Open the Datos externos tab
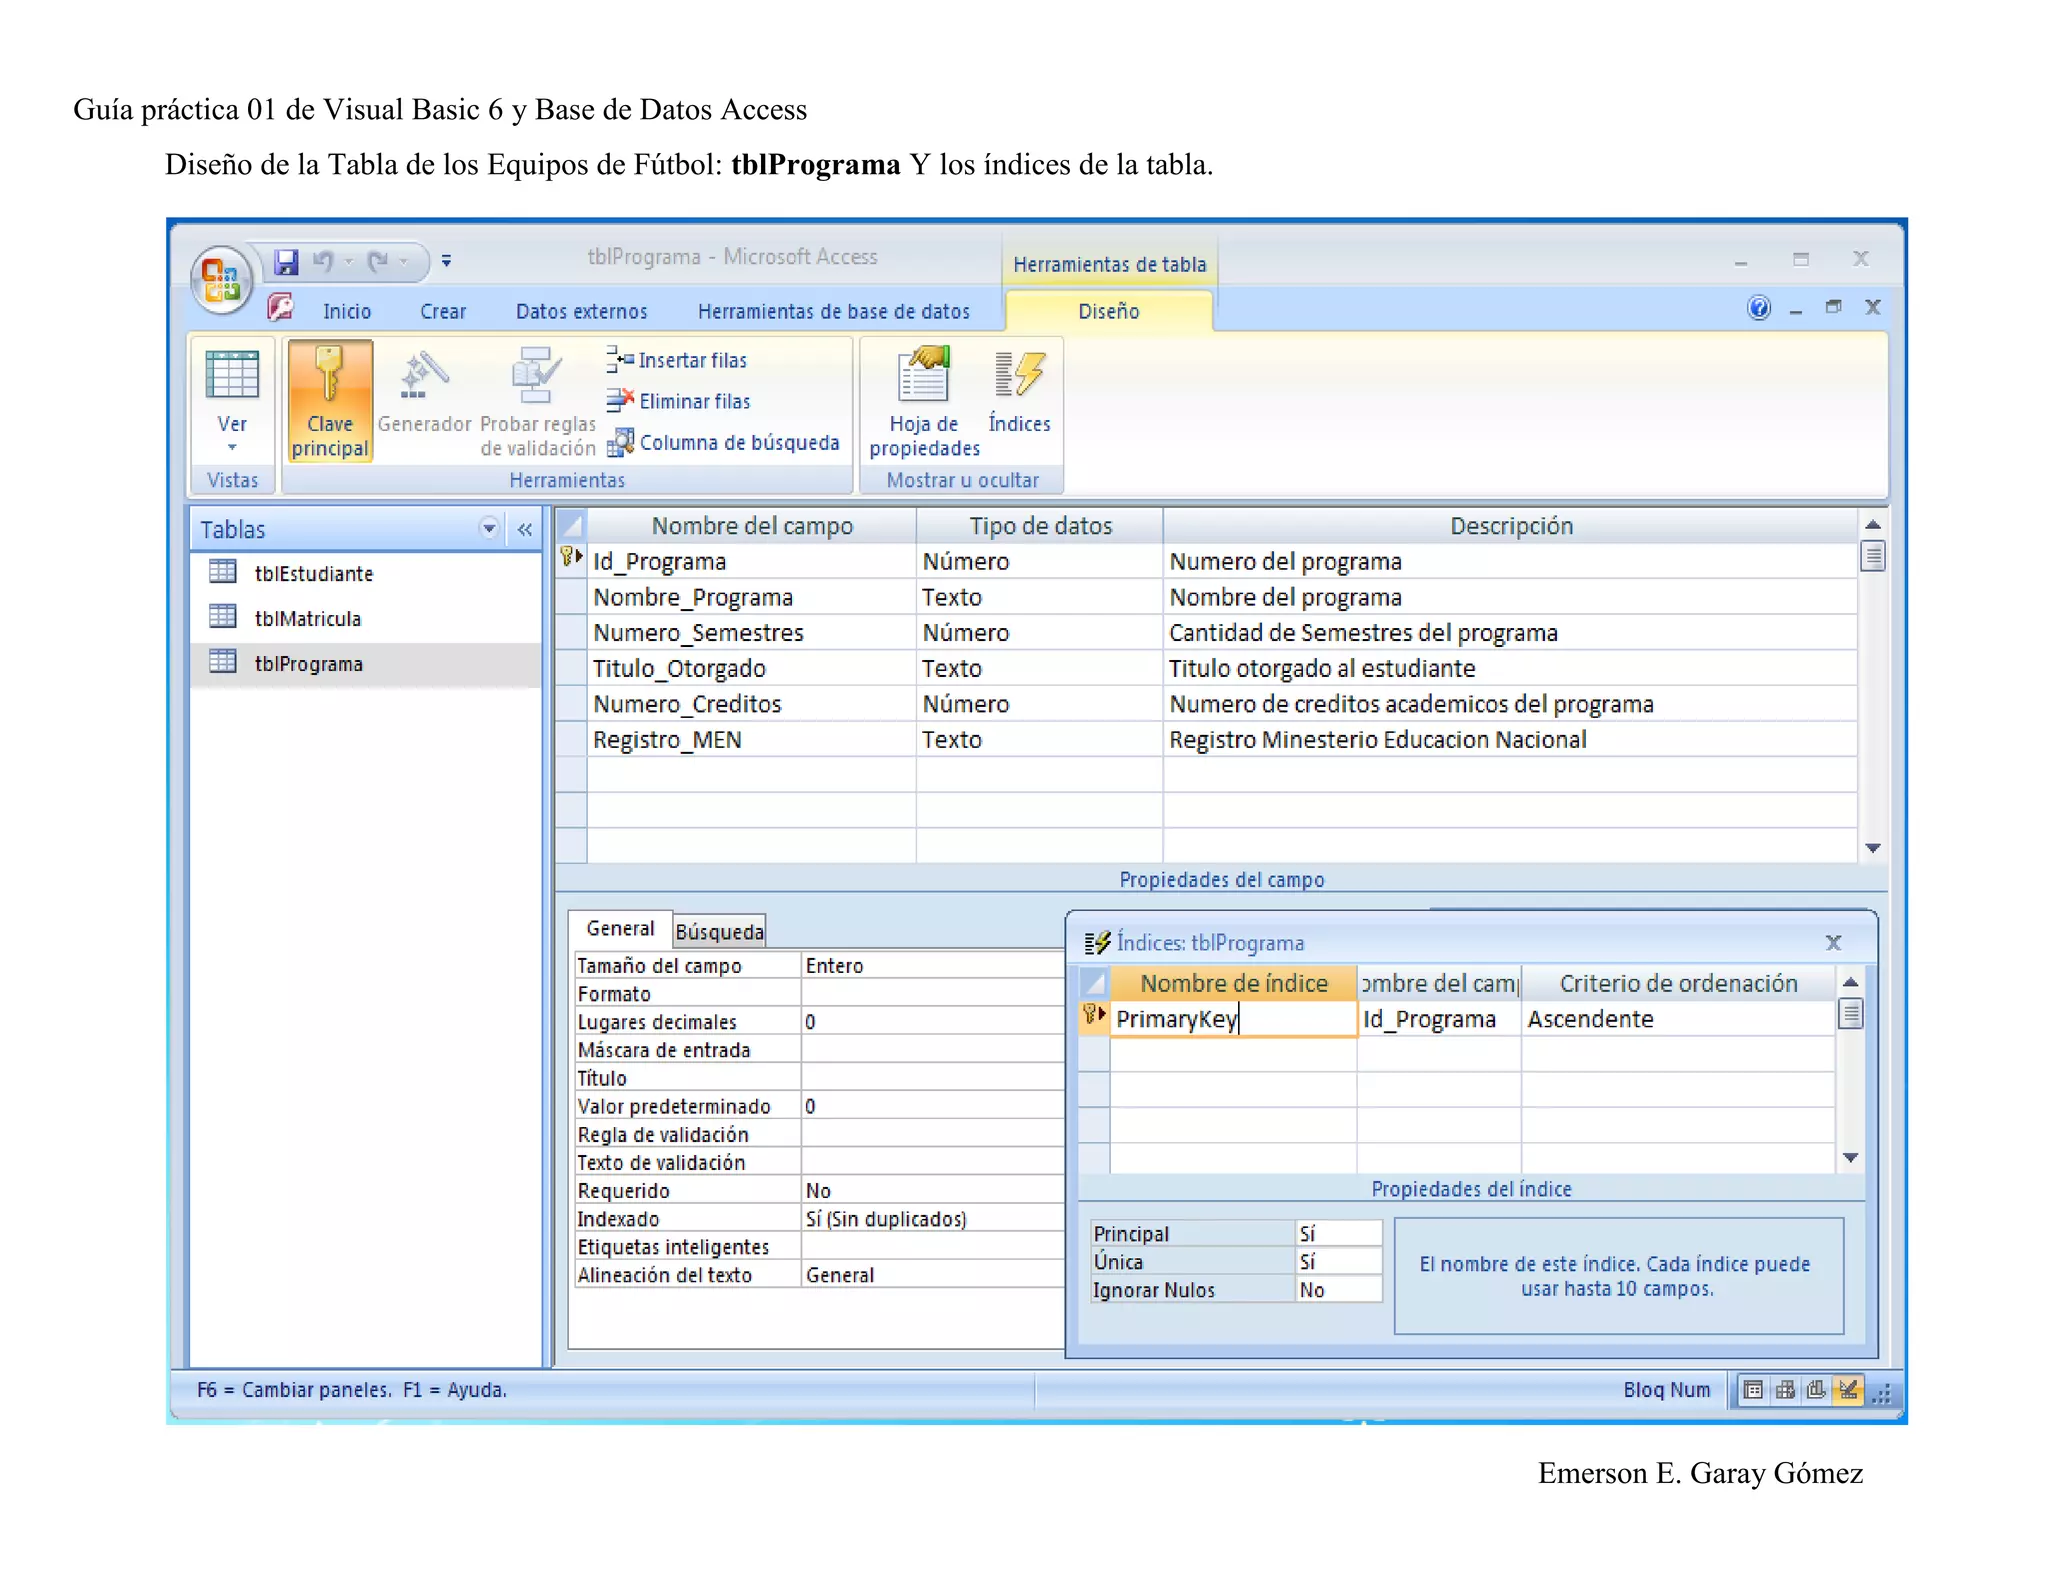This screenshot has height=1582, width=2048. [x=581, y=311]
